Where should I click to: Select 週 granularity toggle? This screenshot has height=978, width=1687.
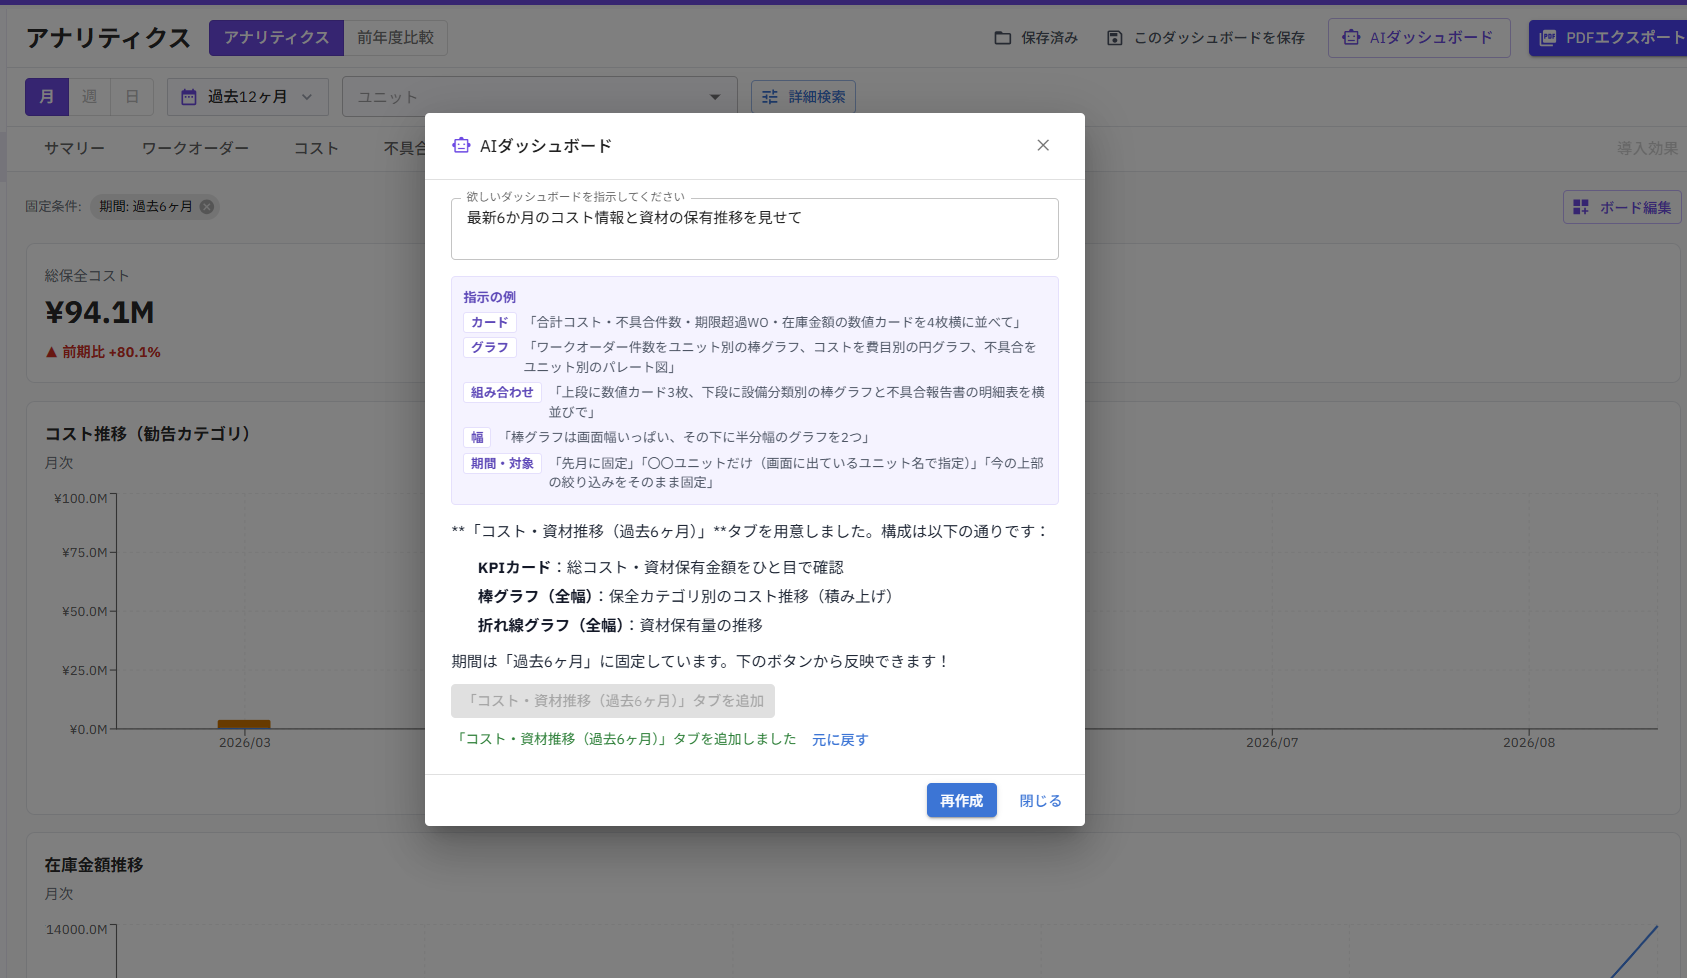click(x=90, y=97)
